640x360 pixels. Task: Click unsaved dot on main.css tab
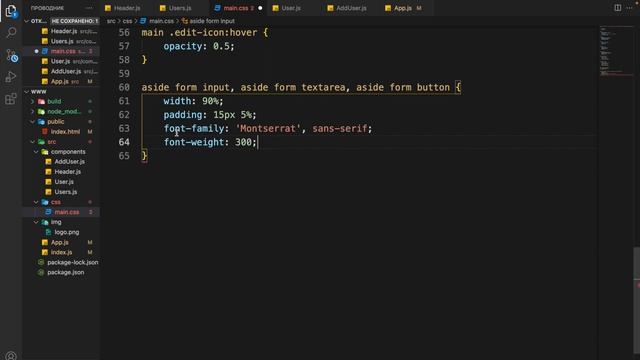click(x=260, y=8)
